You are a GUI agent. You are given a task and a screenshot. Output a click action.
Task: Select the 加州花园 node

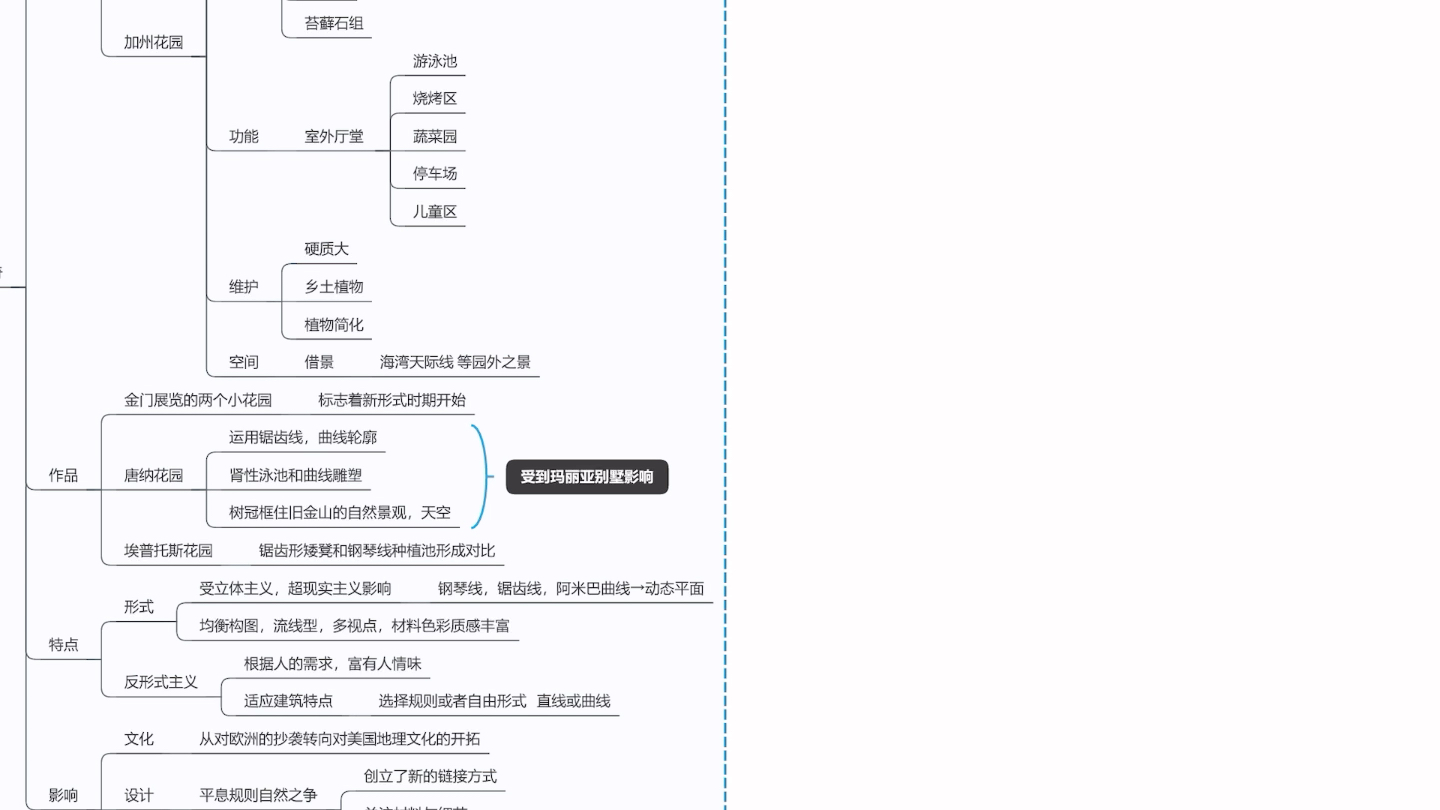[x=153, y=42]
